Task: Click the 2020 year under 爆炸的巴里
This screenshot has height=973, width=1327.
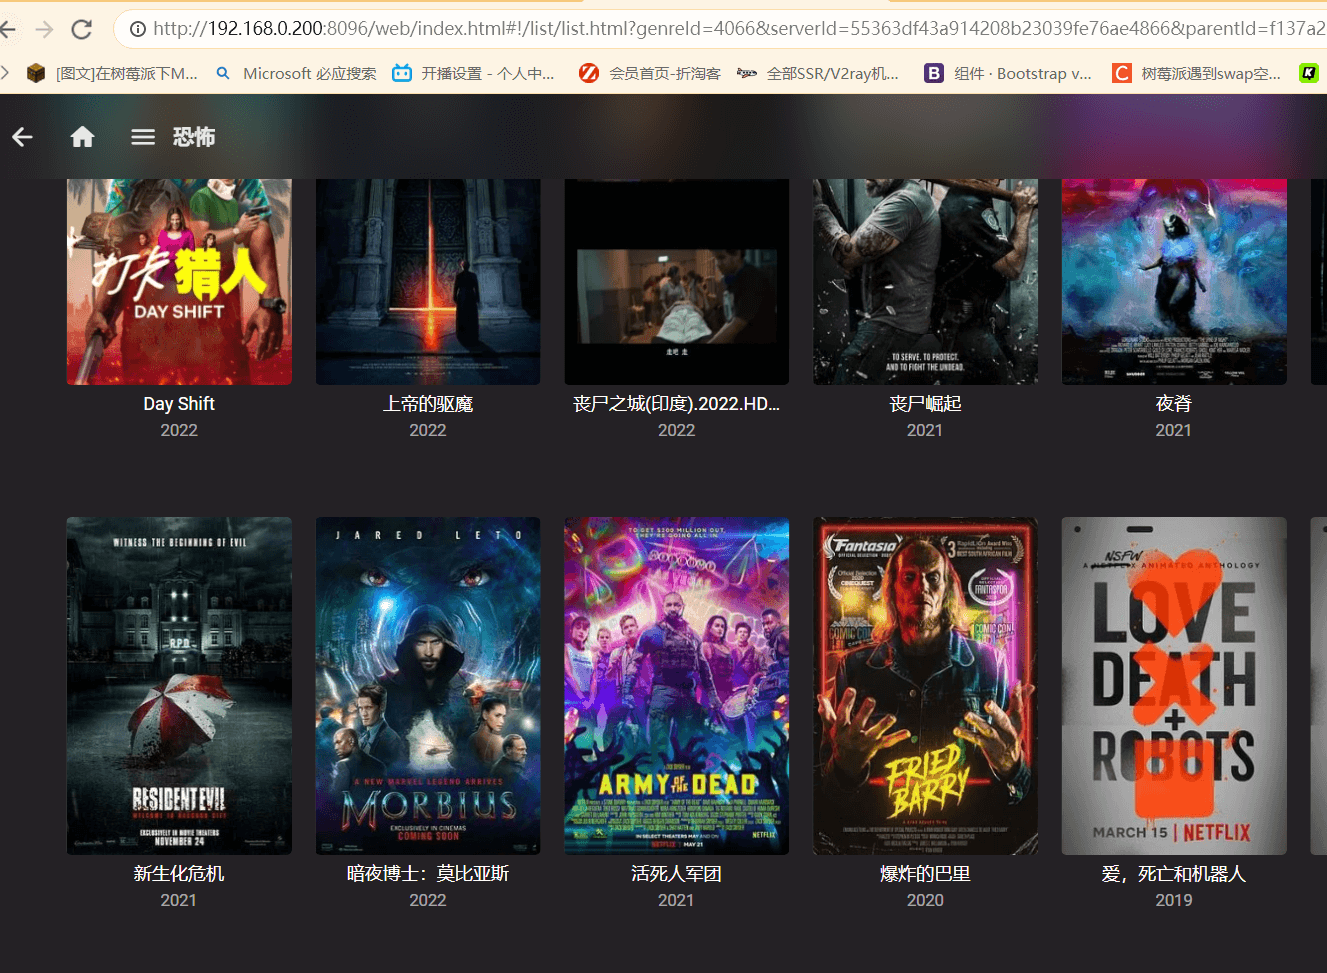Action: [x=925, y=900]
